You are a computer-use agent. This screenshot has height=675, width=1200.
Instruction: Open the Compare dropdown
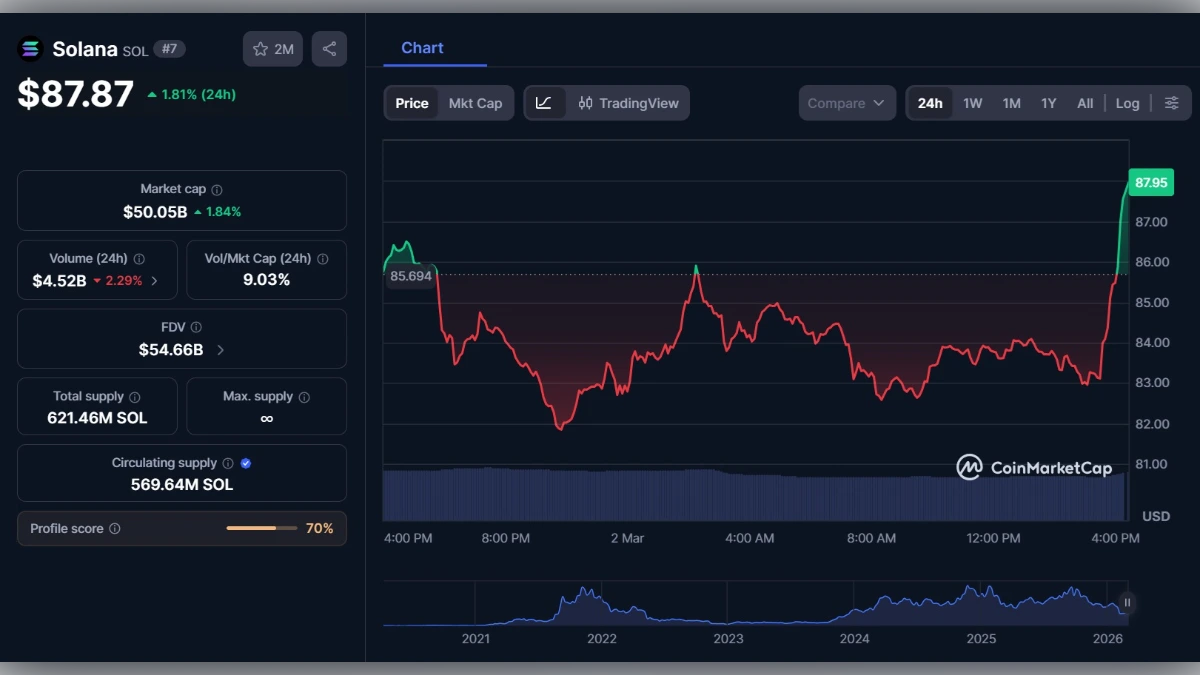tap(846, 102)
